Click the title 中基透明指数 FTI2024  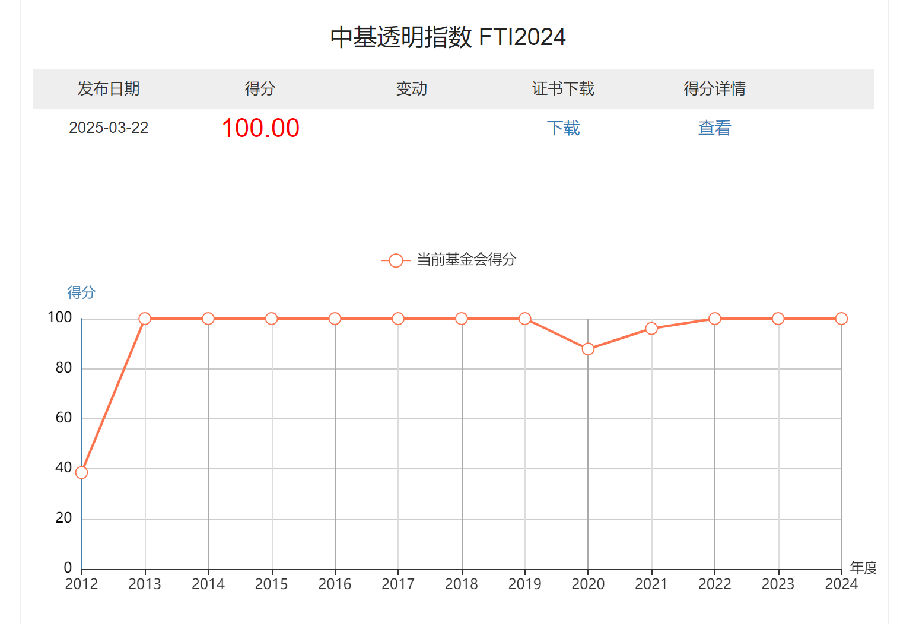pos(448,37)
